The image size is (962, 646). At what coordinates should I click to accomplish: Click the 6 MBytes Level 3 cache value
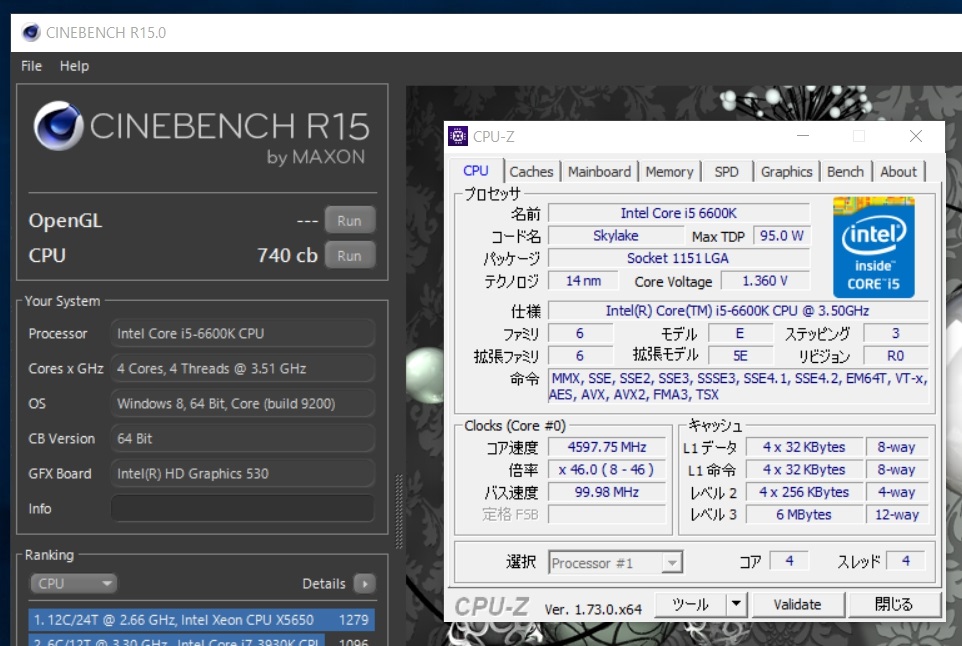pos(804,515)
